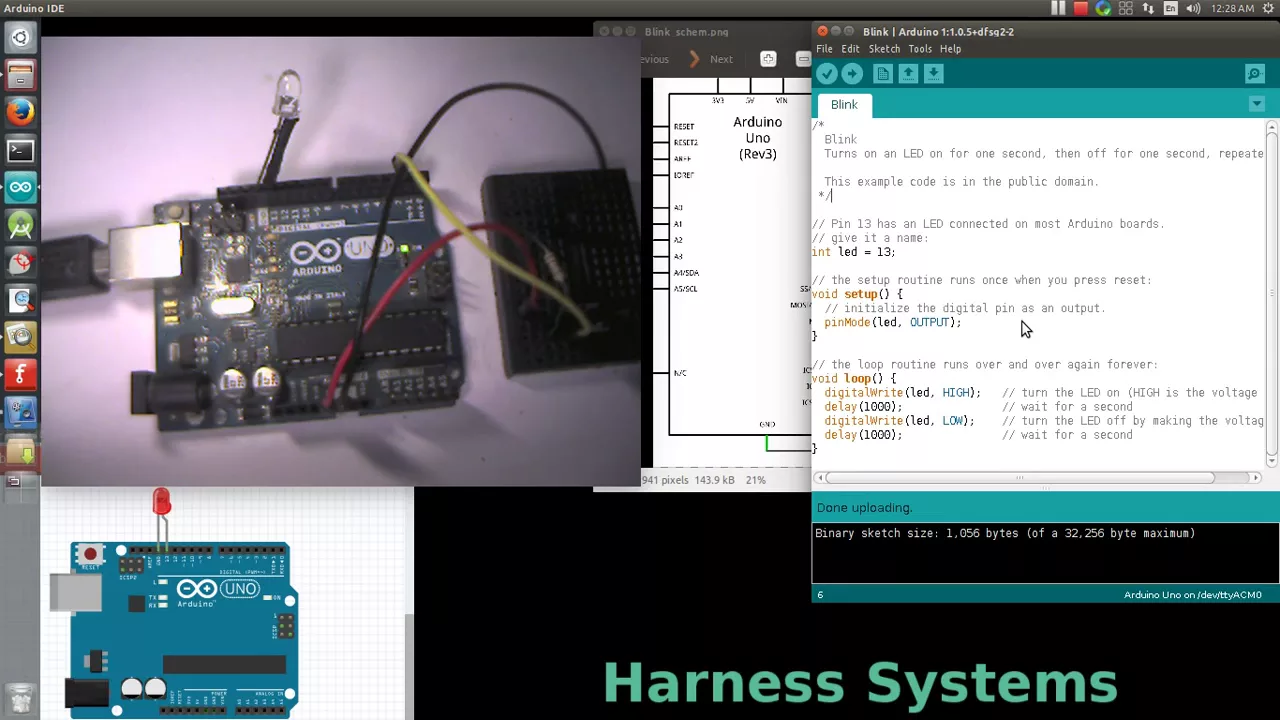Switch to Arduino IDE in the dock
Image resolution: width=1280 pixels, height=720 pixels.
[x=20, y=187]
